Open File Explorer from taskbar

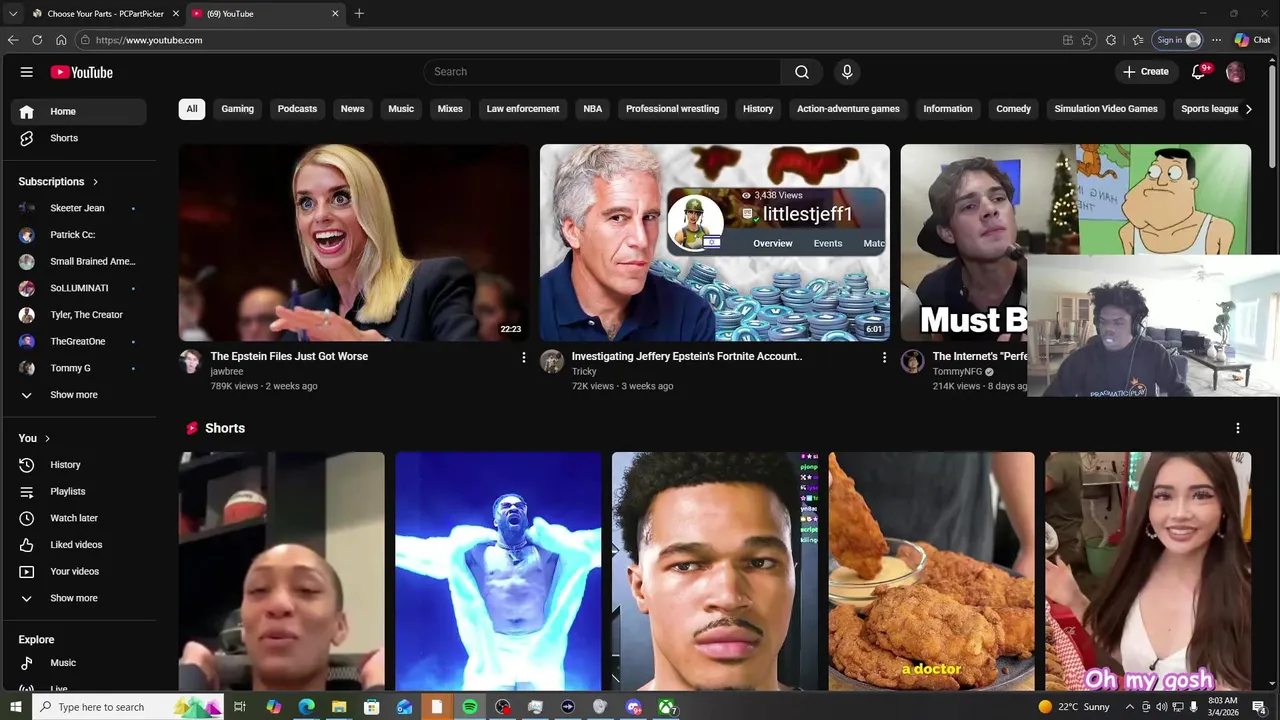[x=339, y=707]
